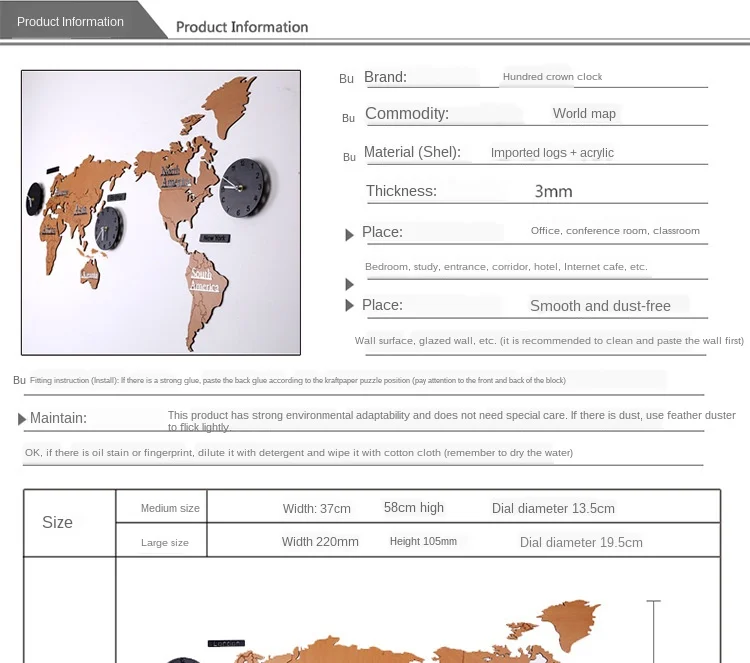Click the South America label on the map
The width and height of the screenshot is (750, 663).
[x=204, y=280]
